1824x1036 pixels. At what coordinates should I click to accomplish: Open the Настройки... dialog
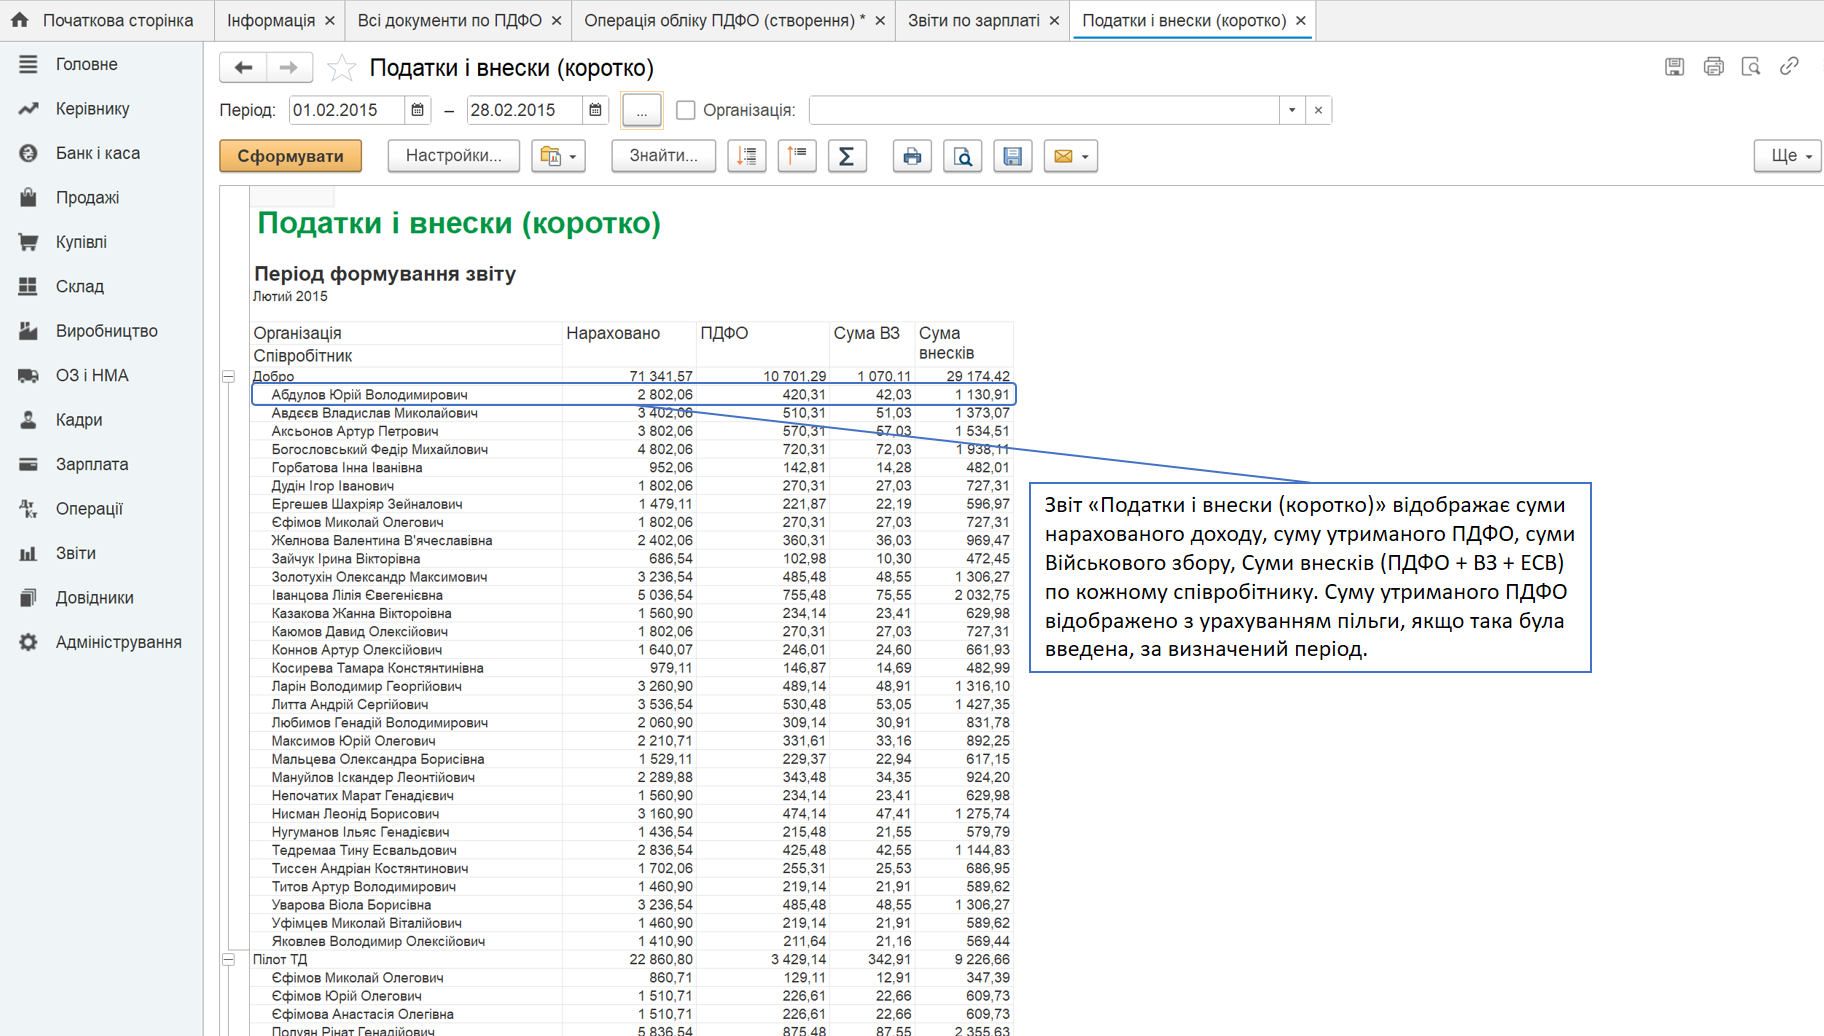(x=453, y=156)
